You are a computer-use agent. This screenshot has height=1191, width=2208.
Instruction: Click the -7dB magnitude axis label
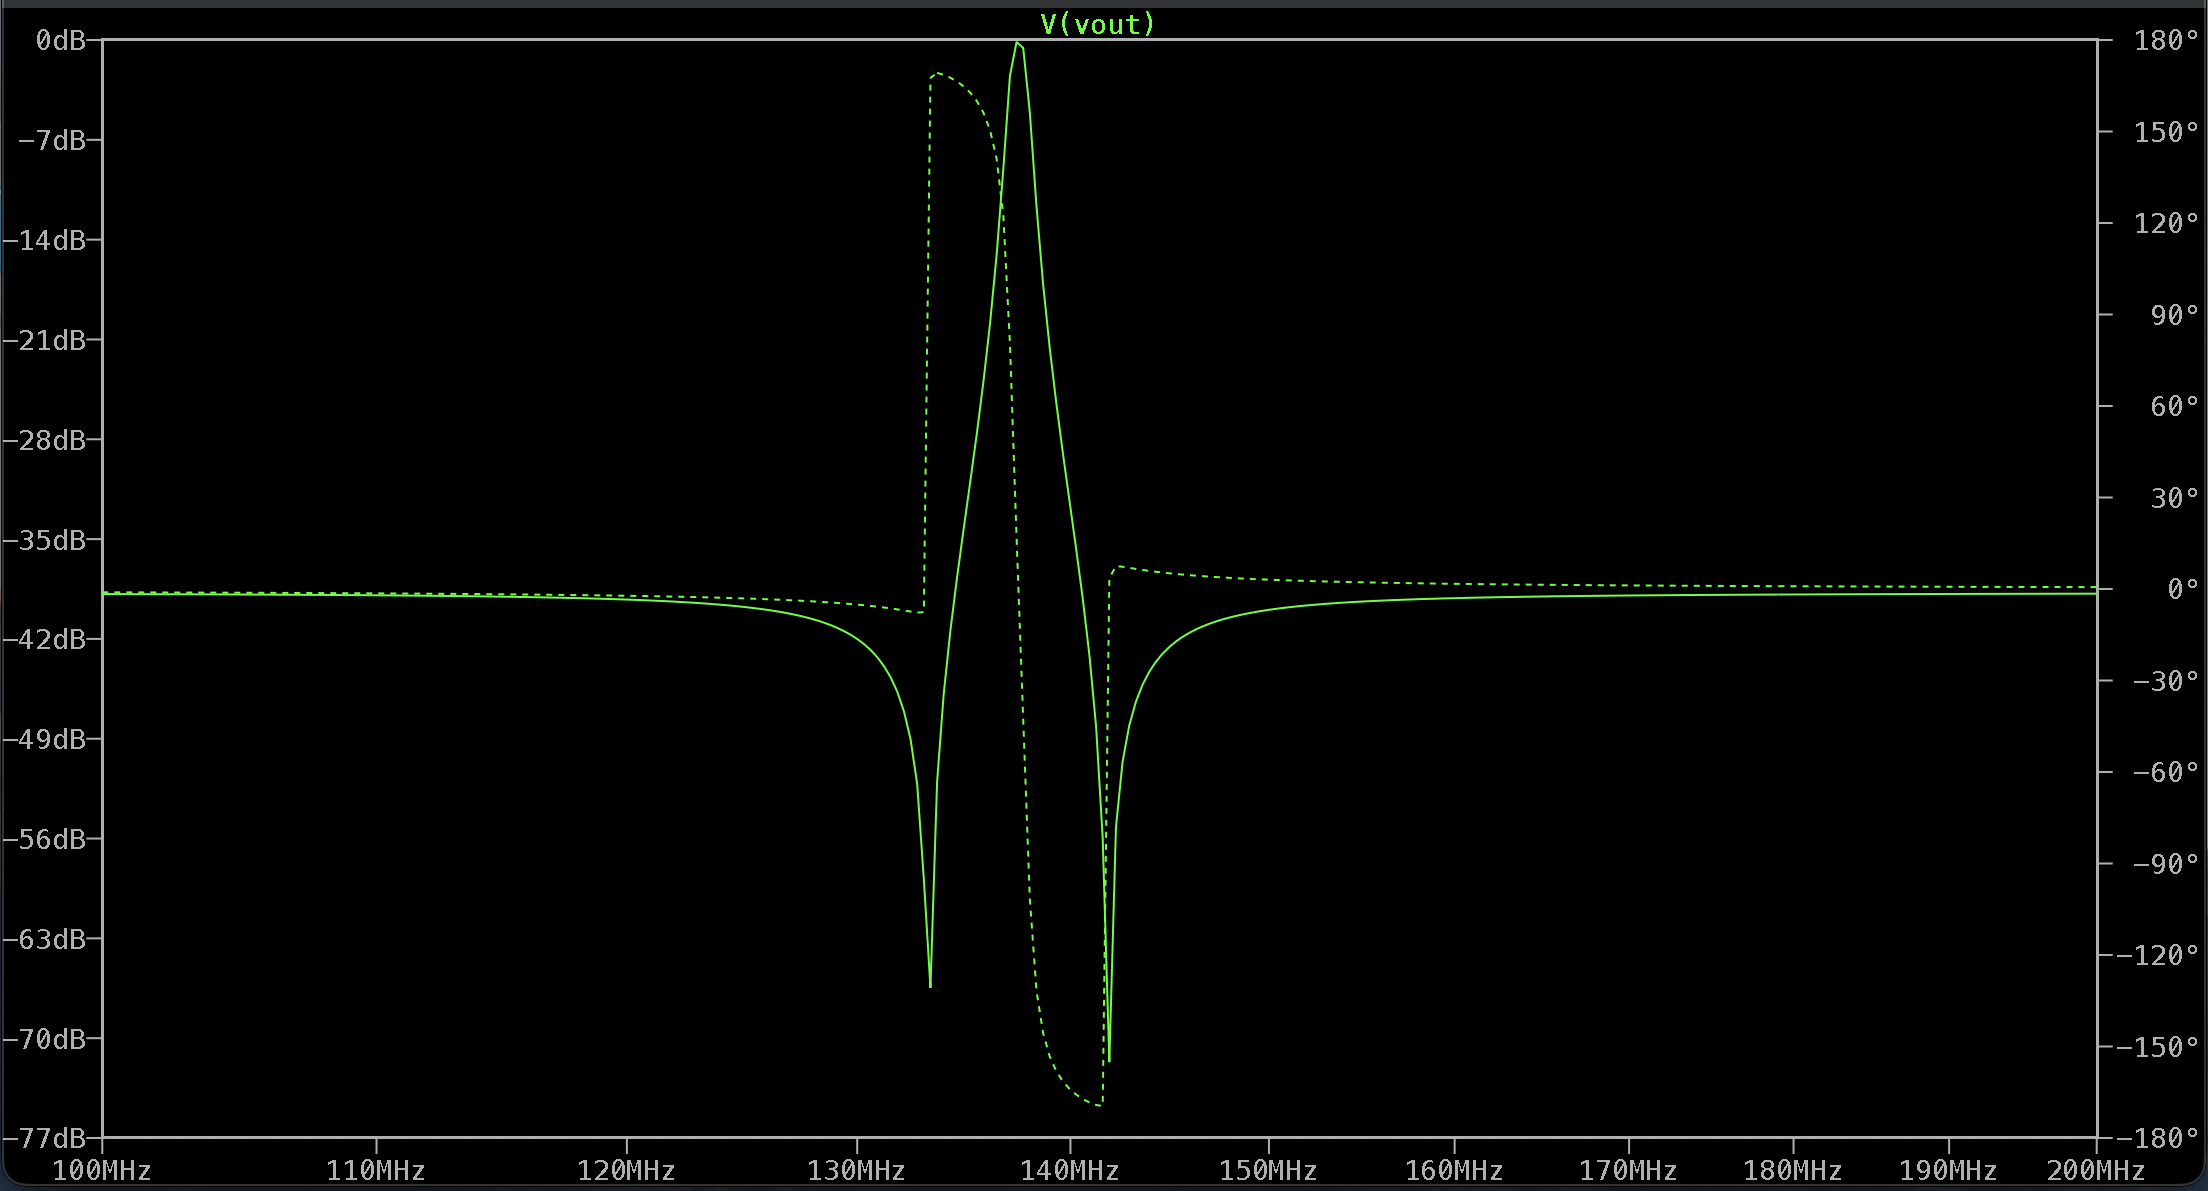[x=52, y=140]
